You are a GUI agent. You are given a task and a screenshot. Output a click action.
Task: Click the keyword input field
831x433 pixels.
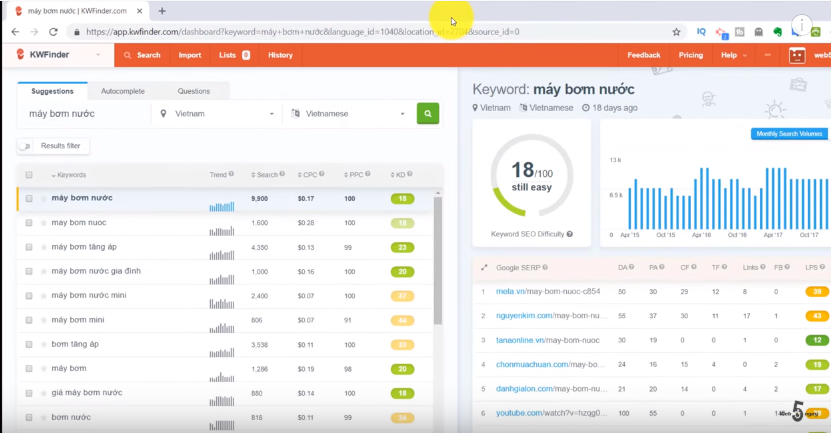(85, 113)
